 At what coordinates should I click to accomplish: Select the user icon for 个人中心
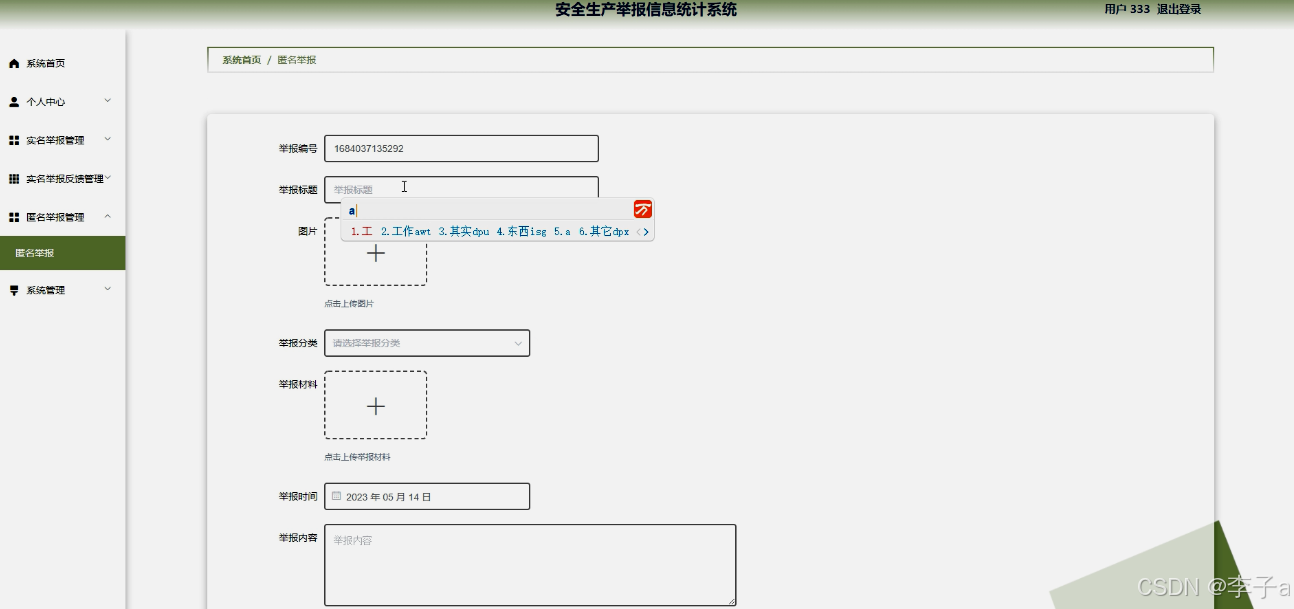click(x=13, y=101)
